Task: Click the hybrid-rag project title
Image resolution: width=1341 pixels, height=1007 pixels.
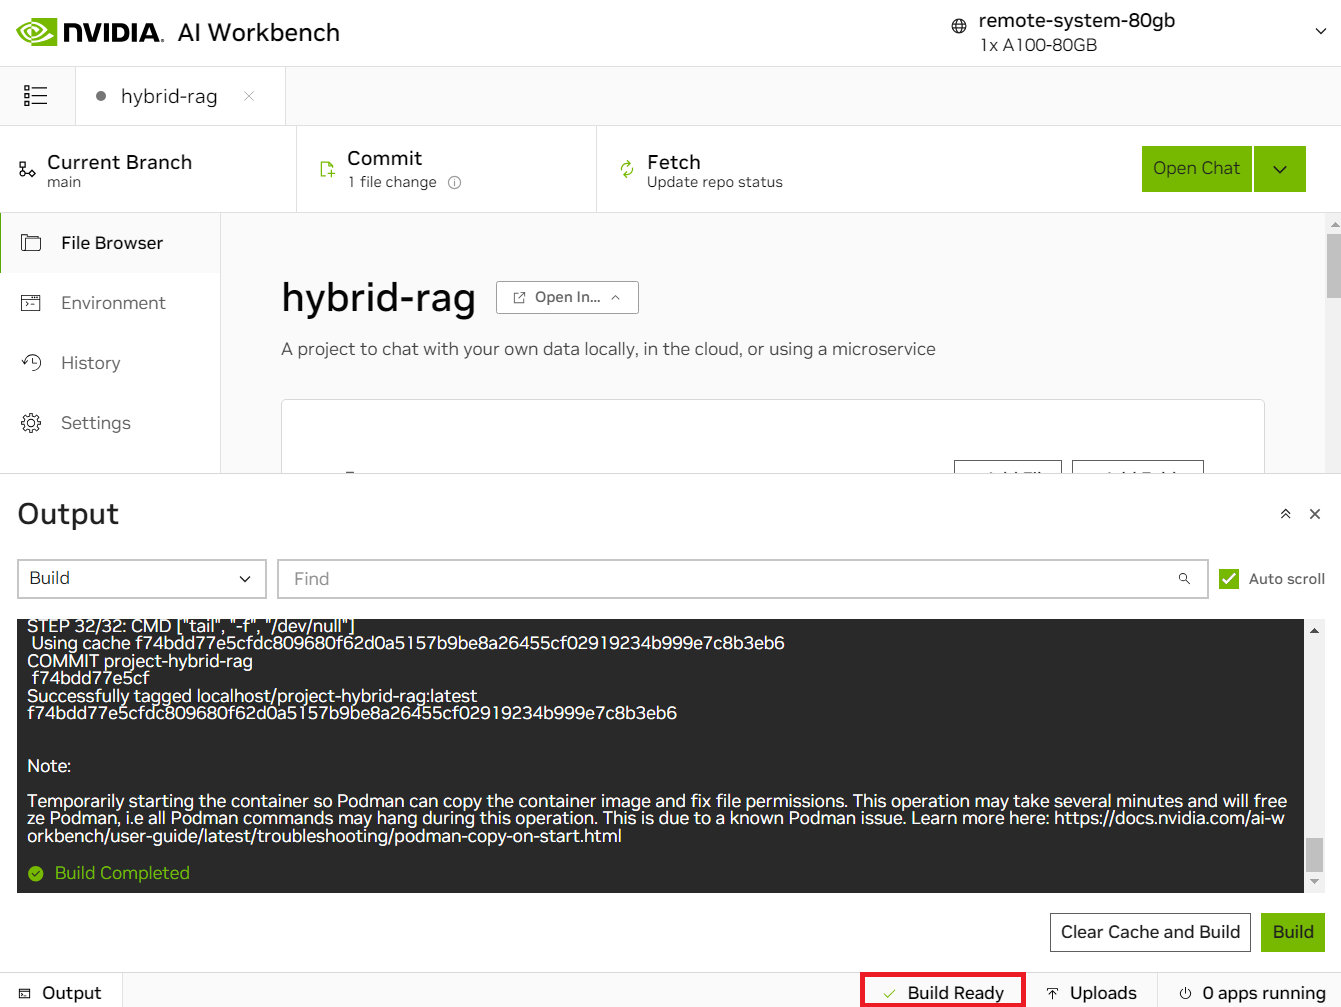Action: [378, 298]
